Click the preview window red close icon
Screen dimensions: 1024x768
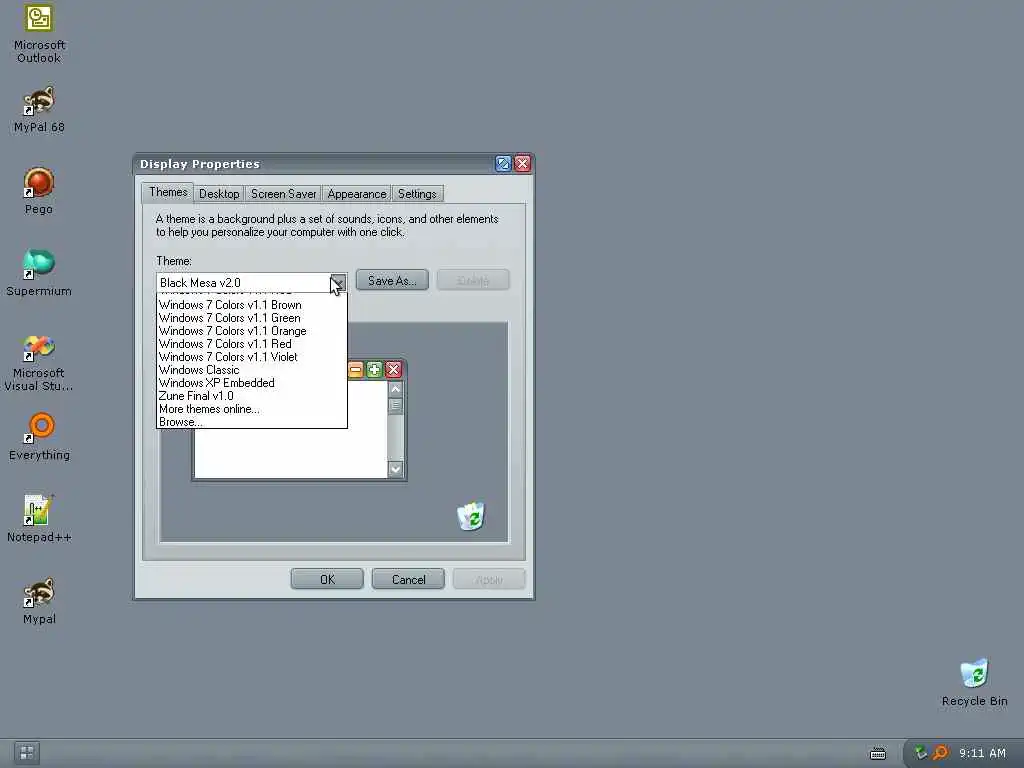393,370
